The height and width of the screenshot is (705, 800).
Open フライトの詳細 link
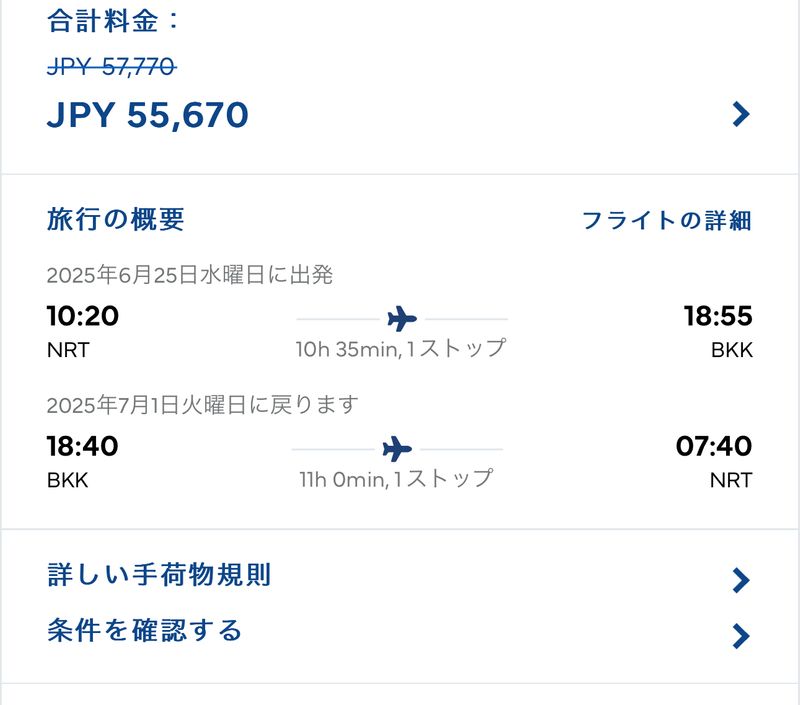[x=666, y=221]
